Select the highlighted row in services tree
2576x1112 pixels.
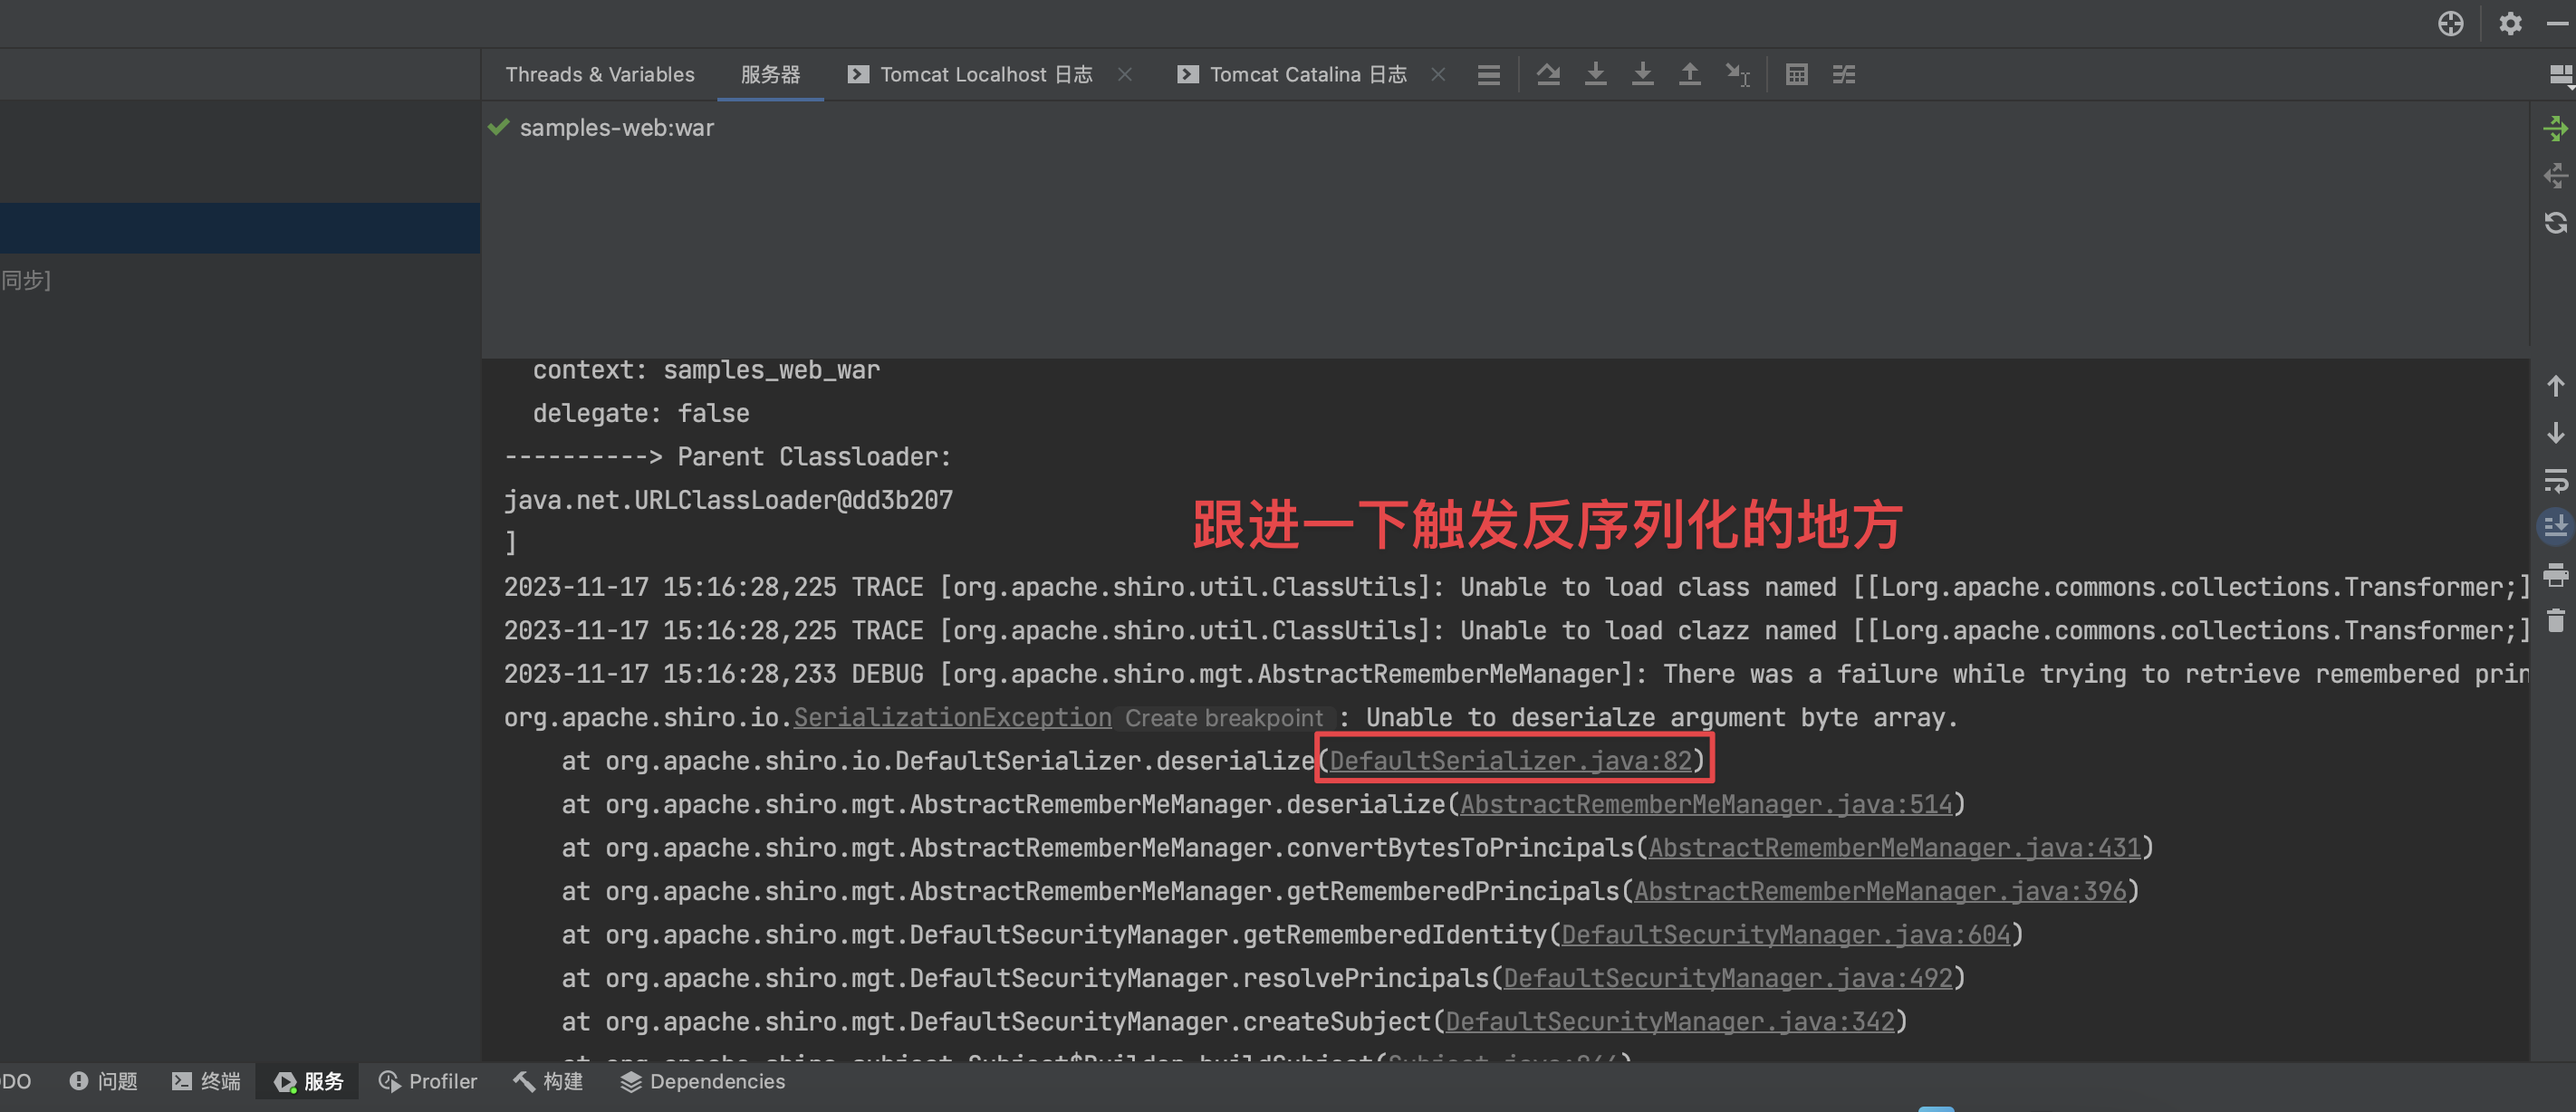240,228
